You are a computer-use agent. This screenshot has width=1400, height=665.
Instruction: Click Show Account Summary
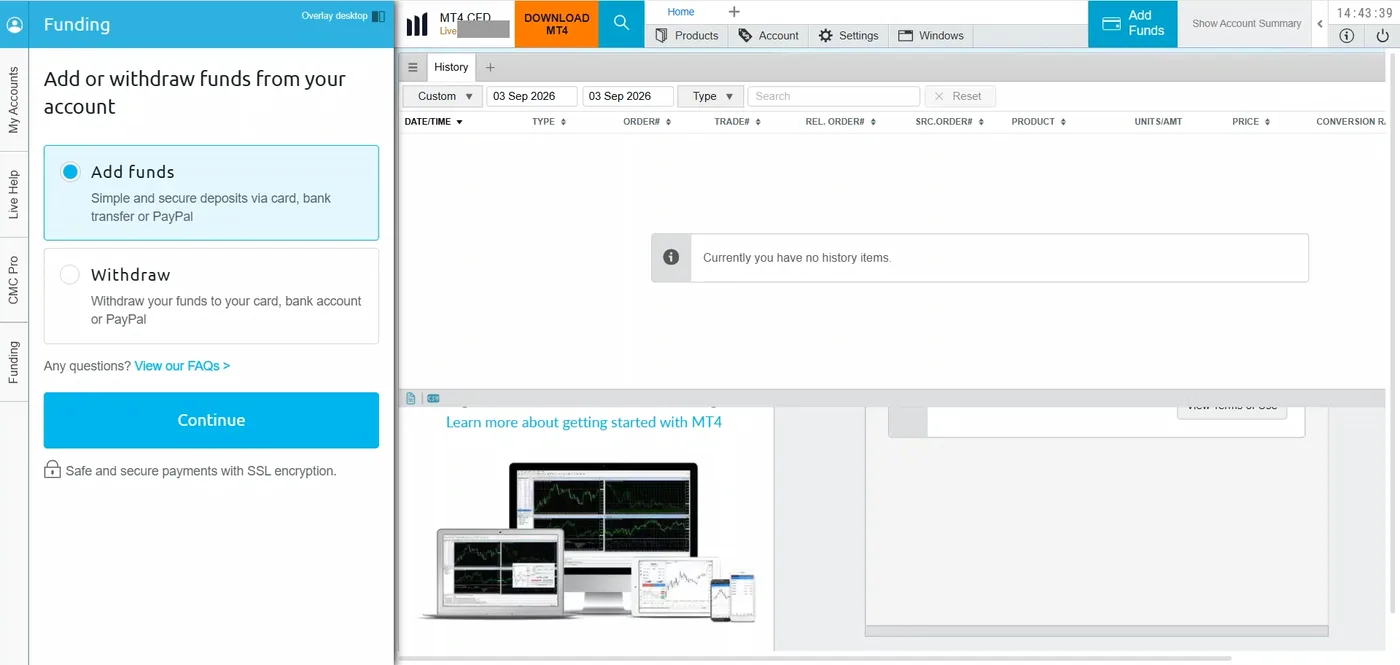click(1247, 24)
